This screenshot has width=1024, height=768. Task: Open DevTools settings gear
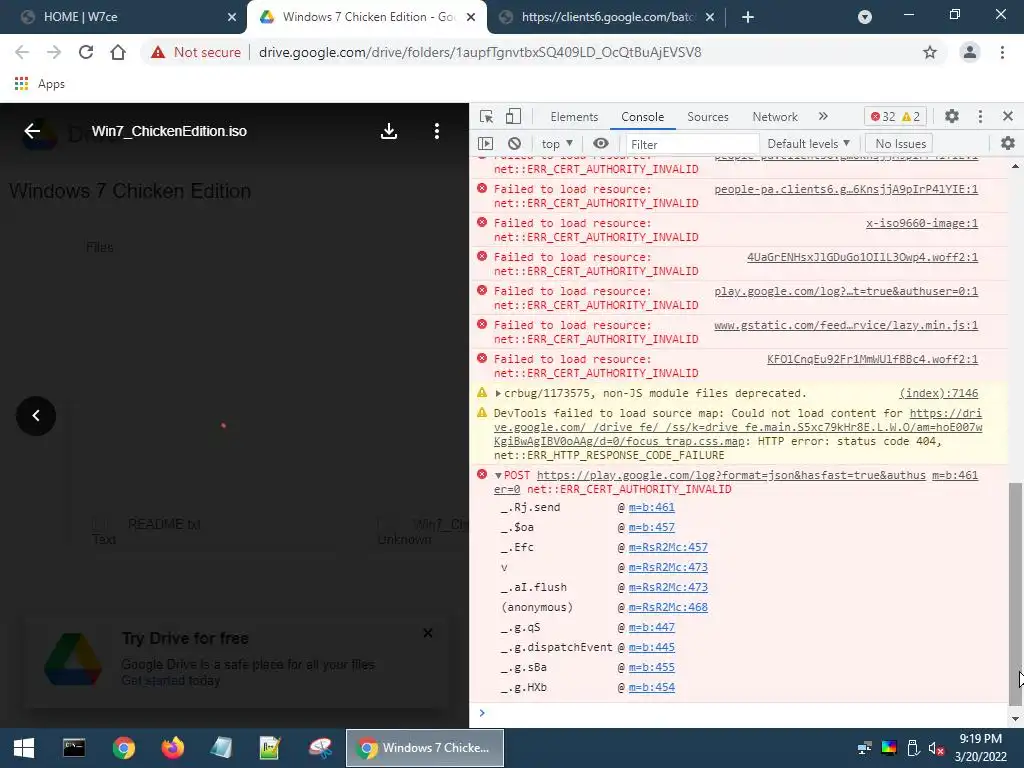(952, 116)
